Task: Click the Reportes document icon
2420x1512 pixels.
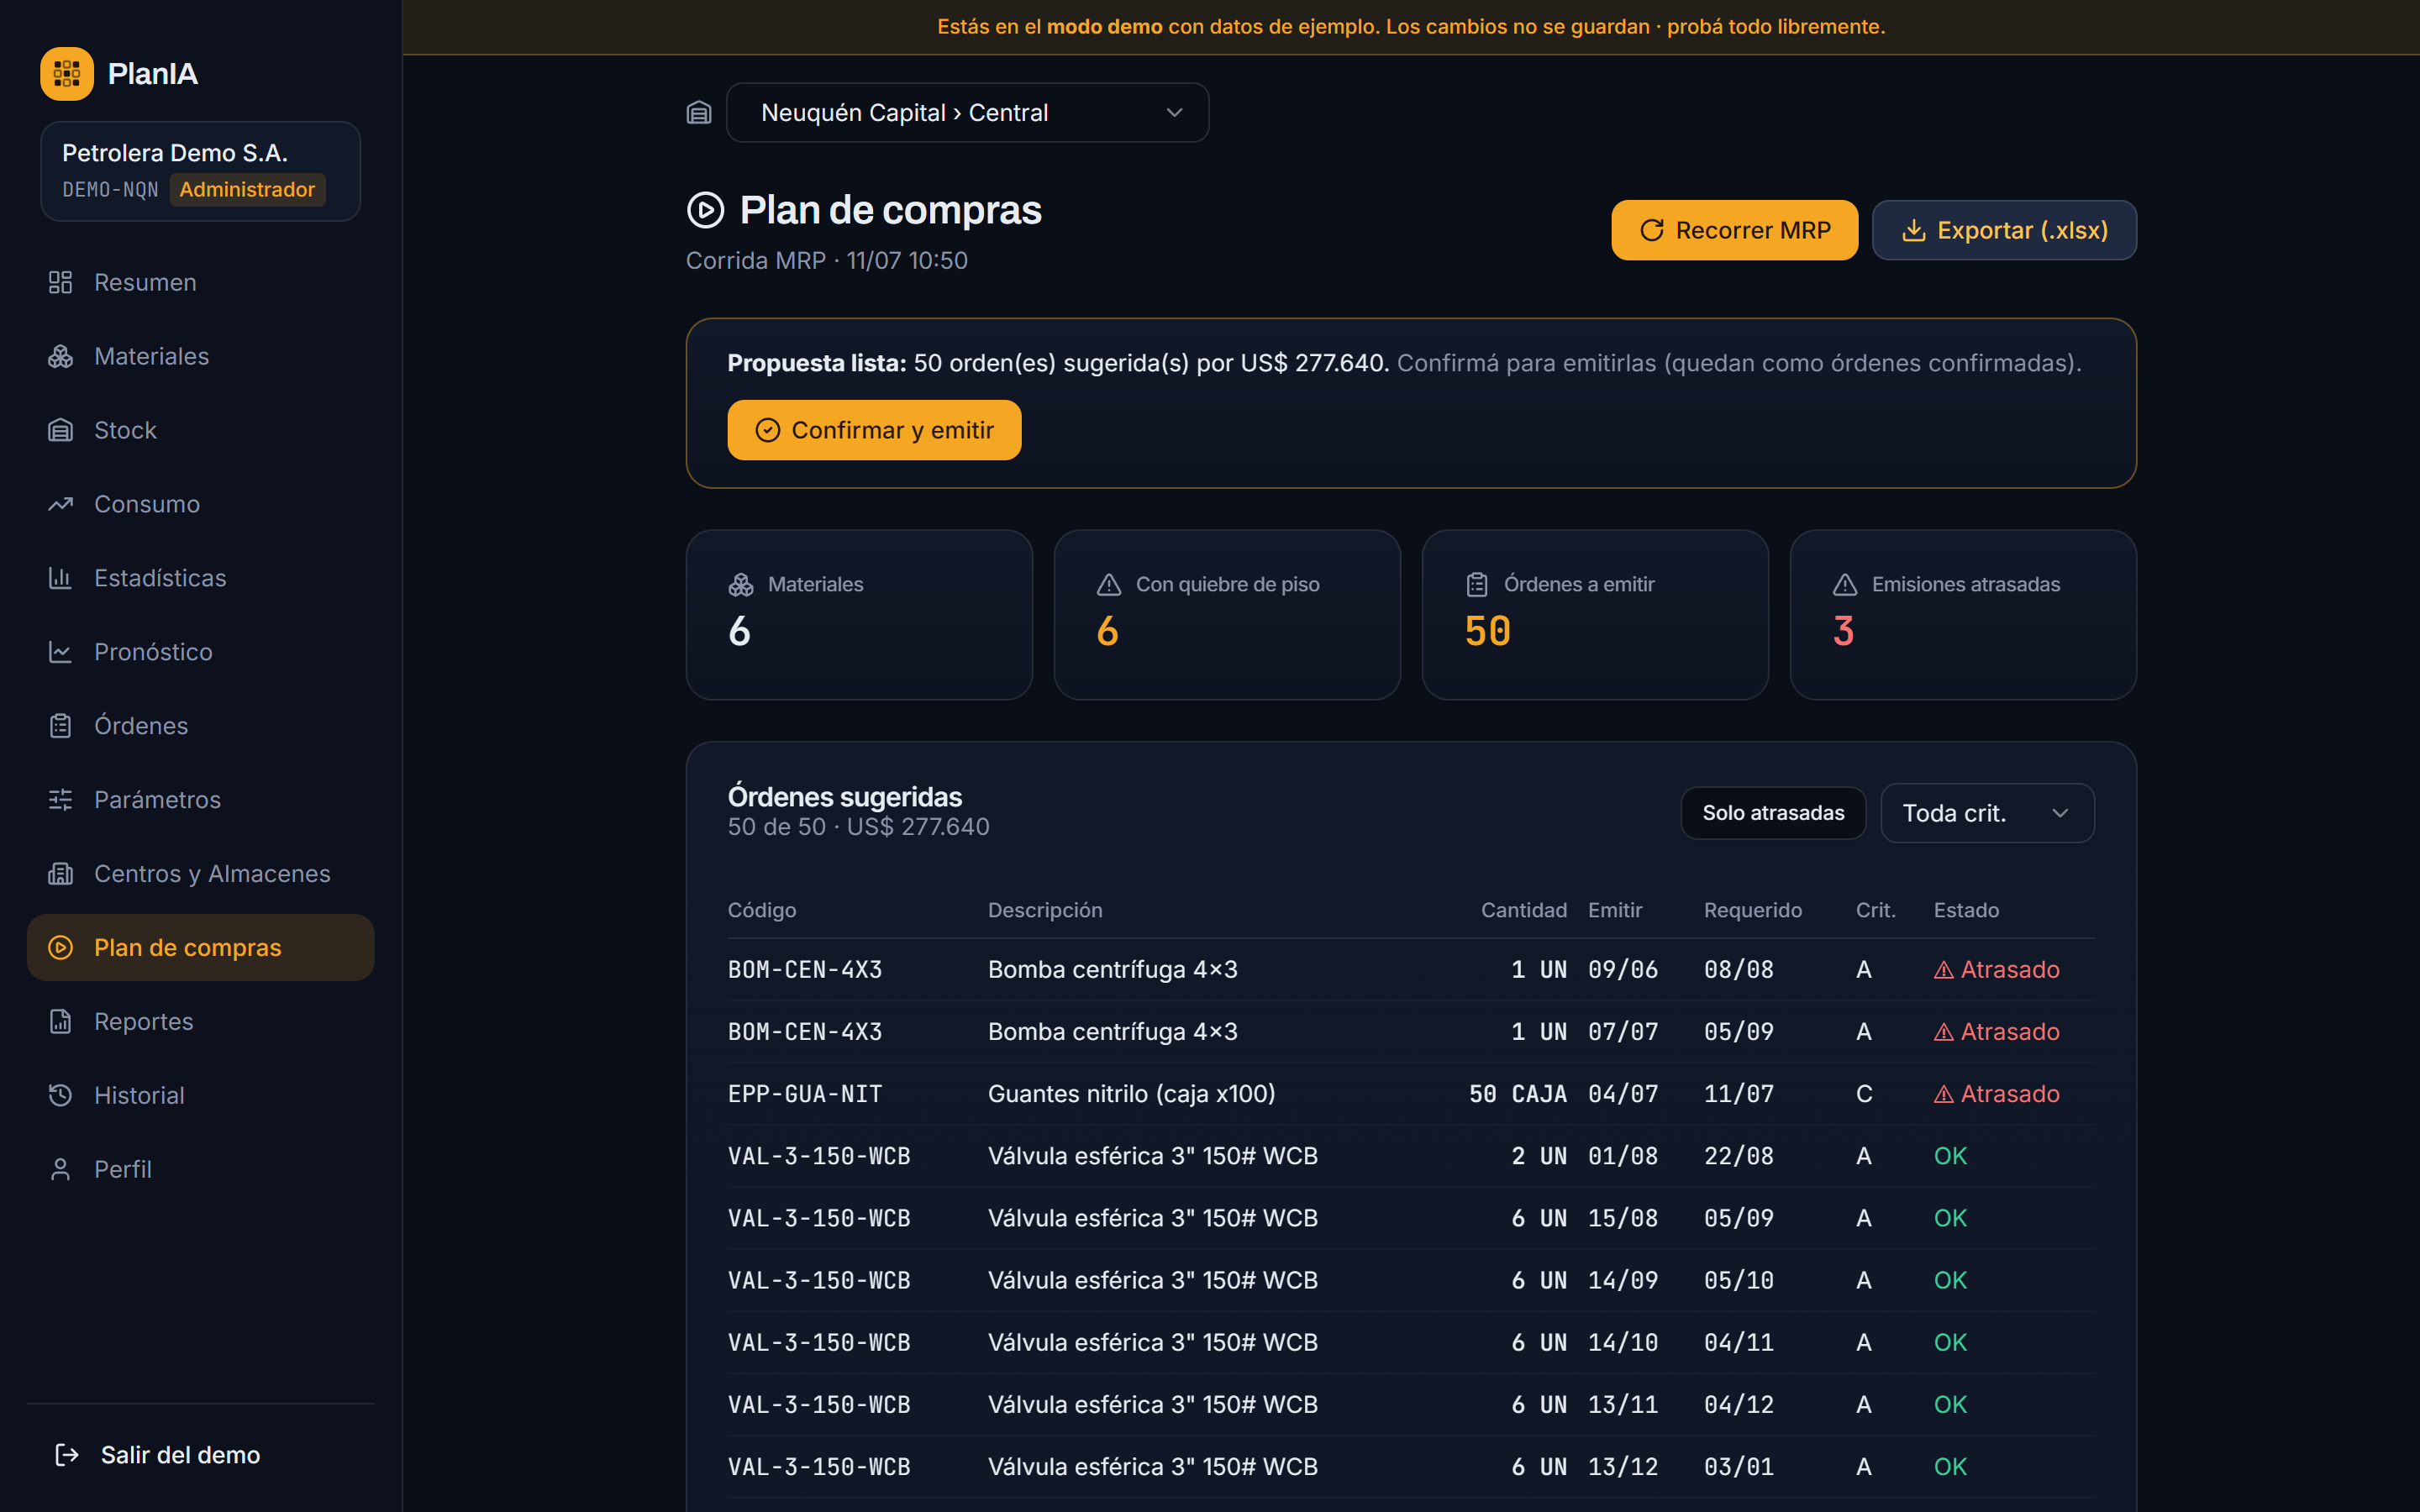Action: pos(60,1022)
